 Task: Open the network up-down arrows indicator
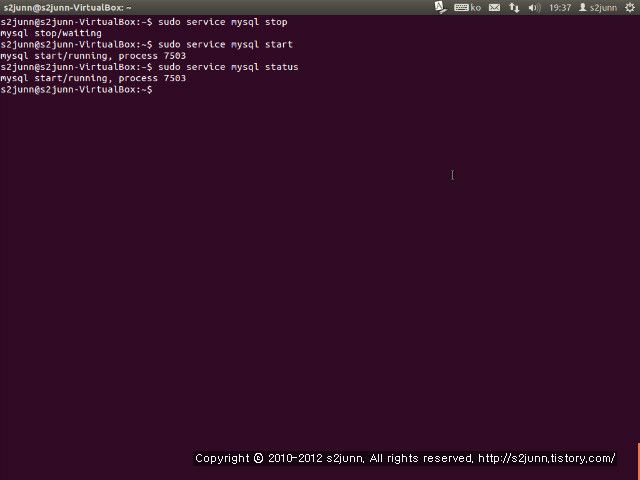514,7
